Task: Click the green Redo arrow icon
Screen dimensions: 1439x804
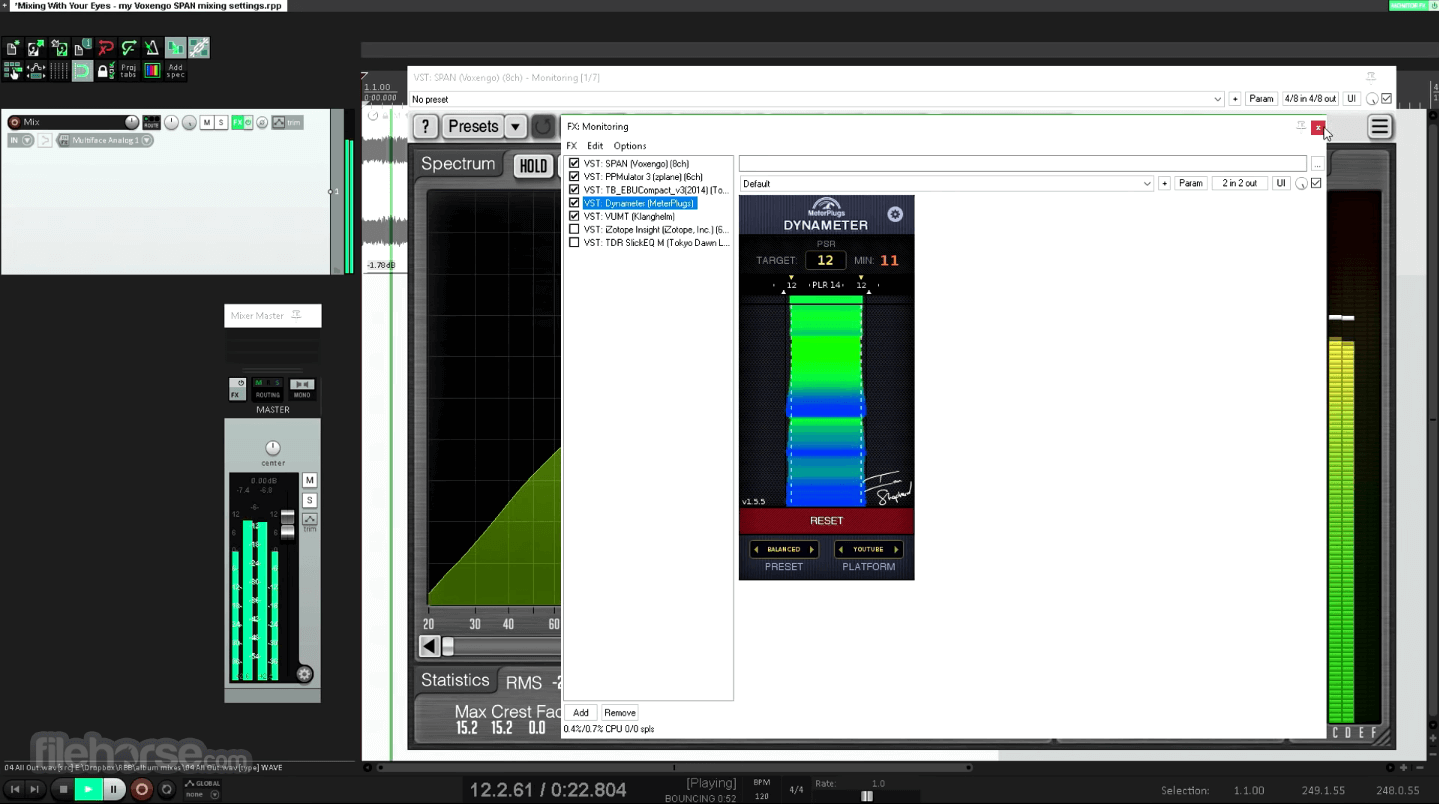Action: tap(129, 48)
